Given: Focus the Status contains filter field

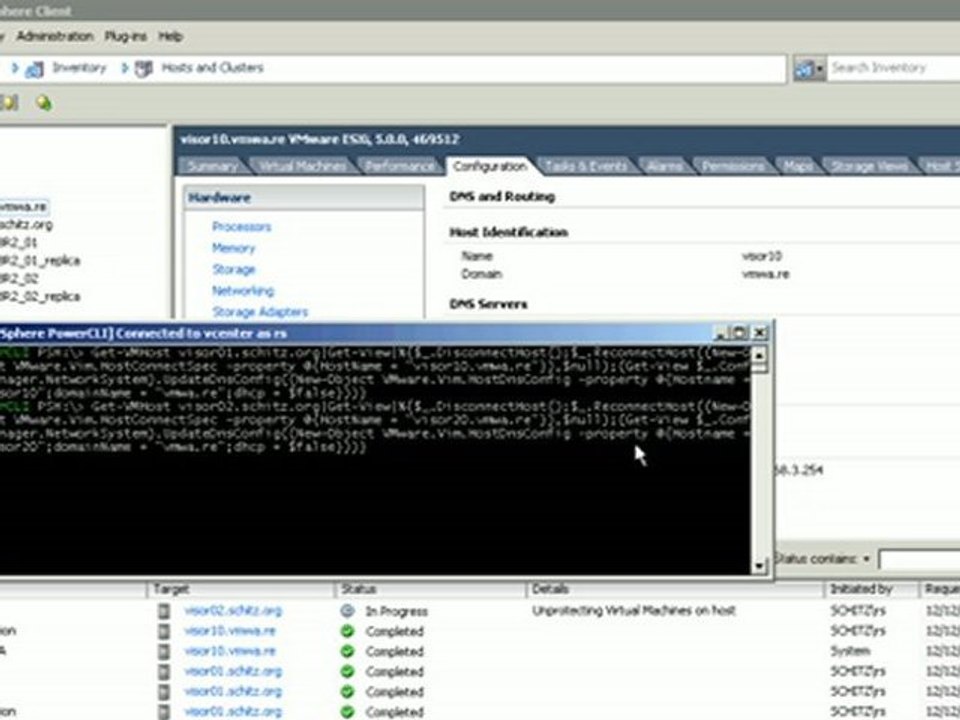Looking at the screenshot, I should [x=920, y=559].
